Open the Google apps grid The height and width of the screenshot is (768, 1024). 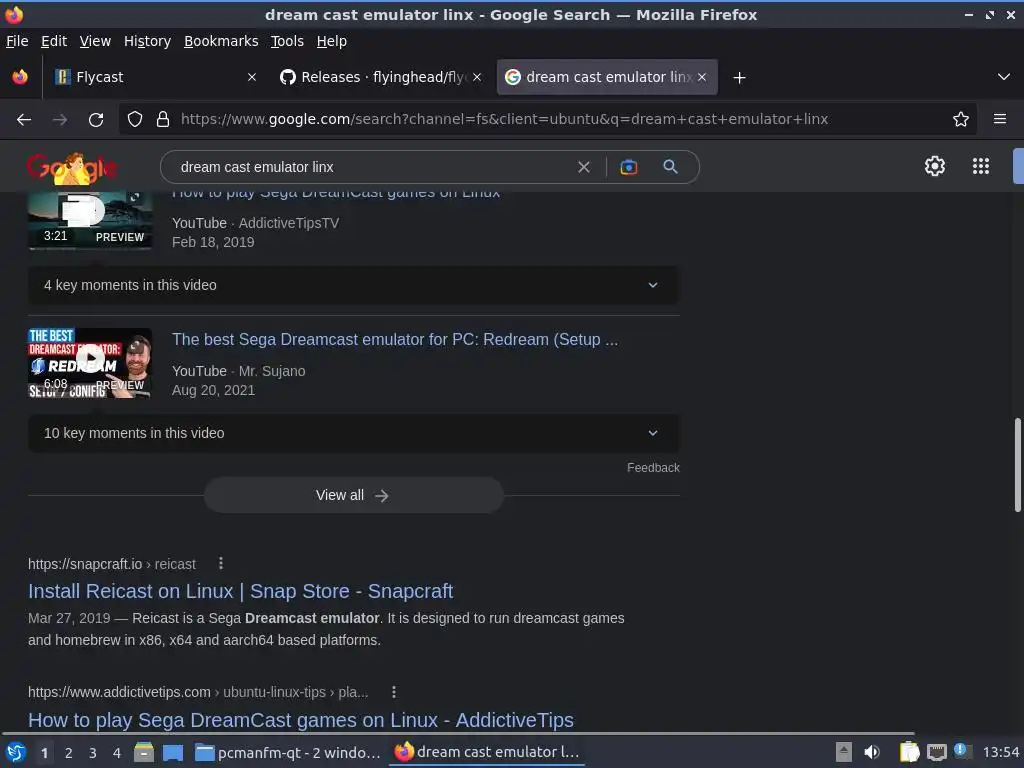point(981,167)
